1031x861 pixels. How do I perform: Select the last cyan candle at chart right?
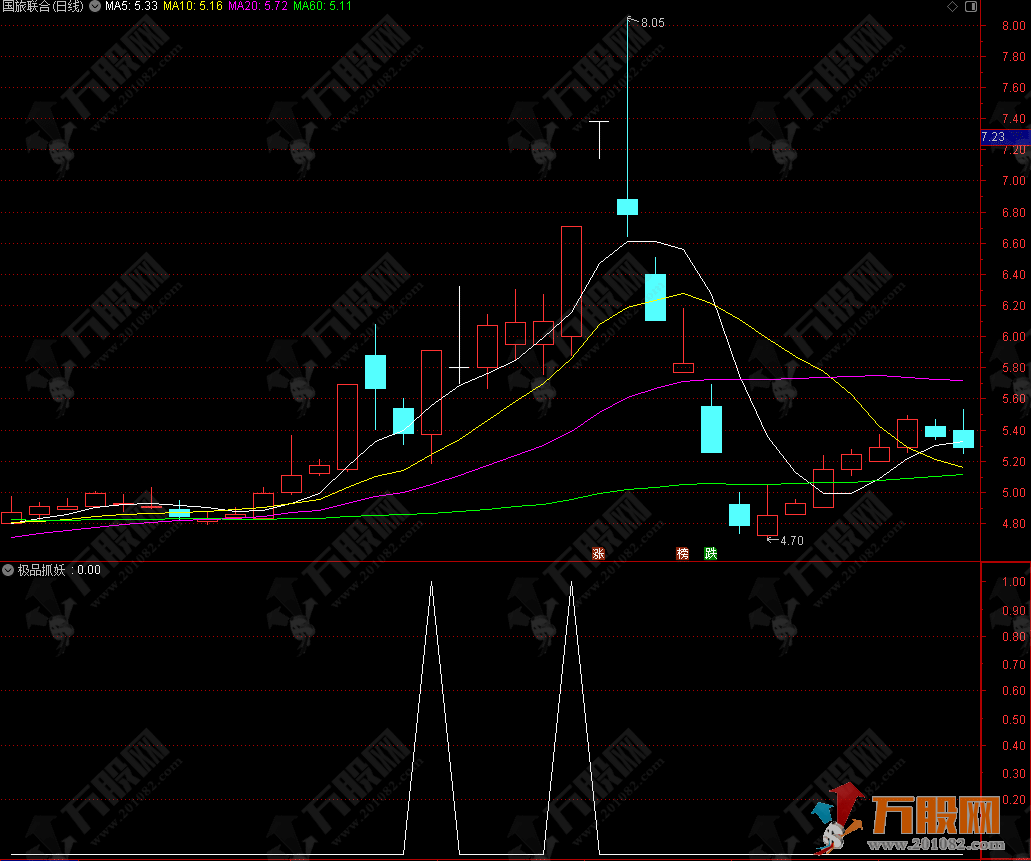coord(963,439)
